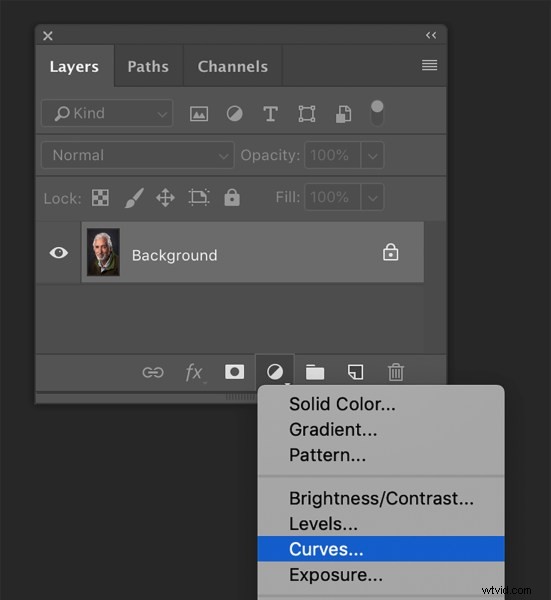Add a layer mask icon

(235, 372)
